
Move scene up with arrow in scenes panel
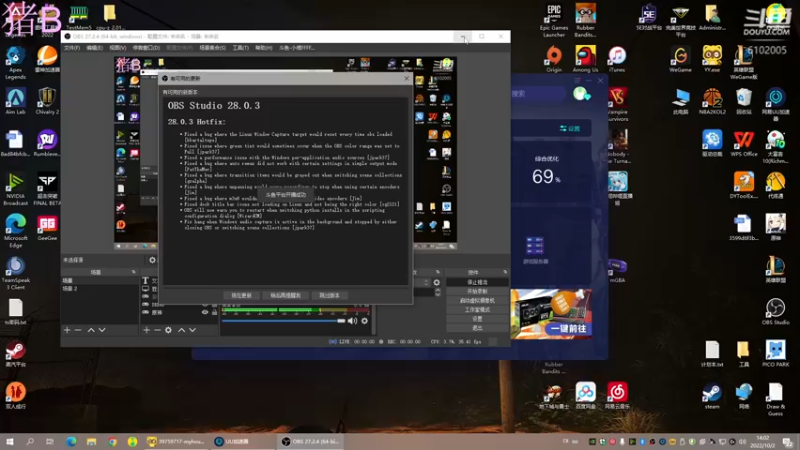pos(91,330)
